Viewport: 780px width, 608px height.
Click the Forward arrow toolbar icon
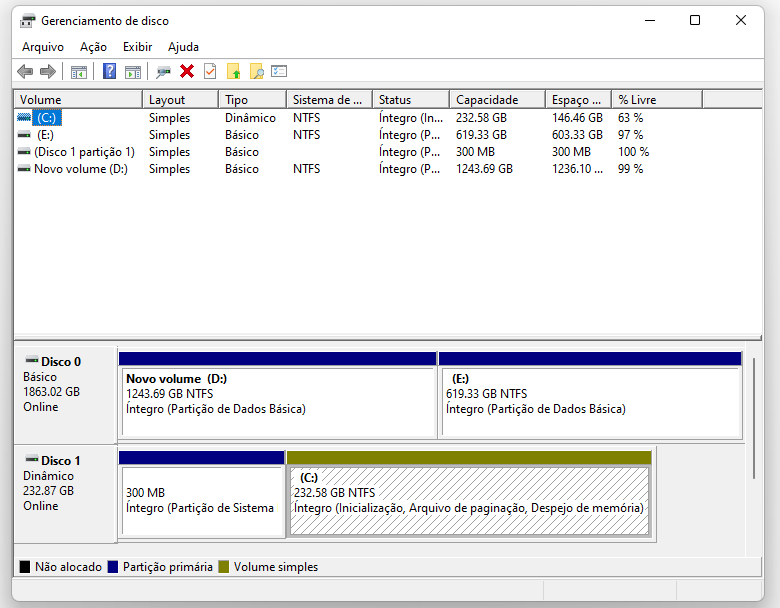pyautogui.click(x=48, y=72)
